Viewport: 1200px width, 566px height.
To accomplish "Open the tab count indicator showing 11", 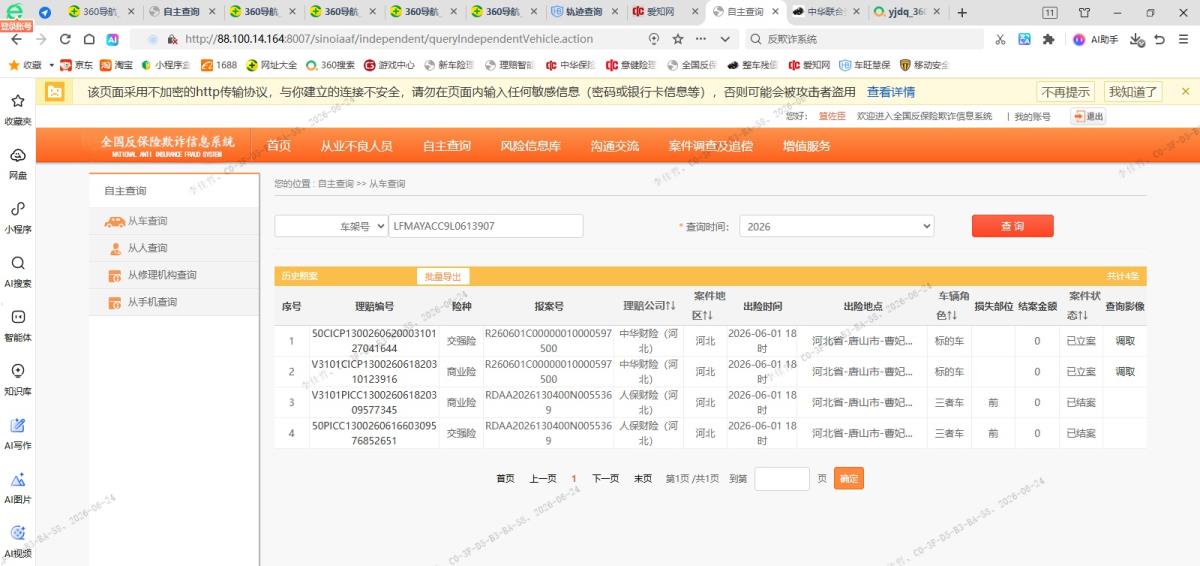I will 1050,12.
